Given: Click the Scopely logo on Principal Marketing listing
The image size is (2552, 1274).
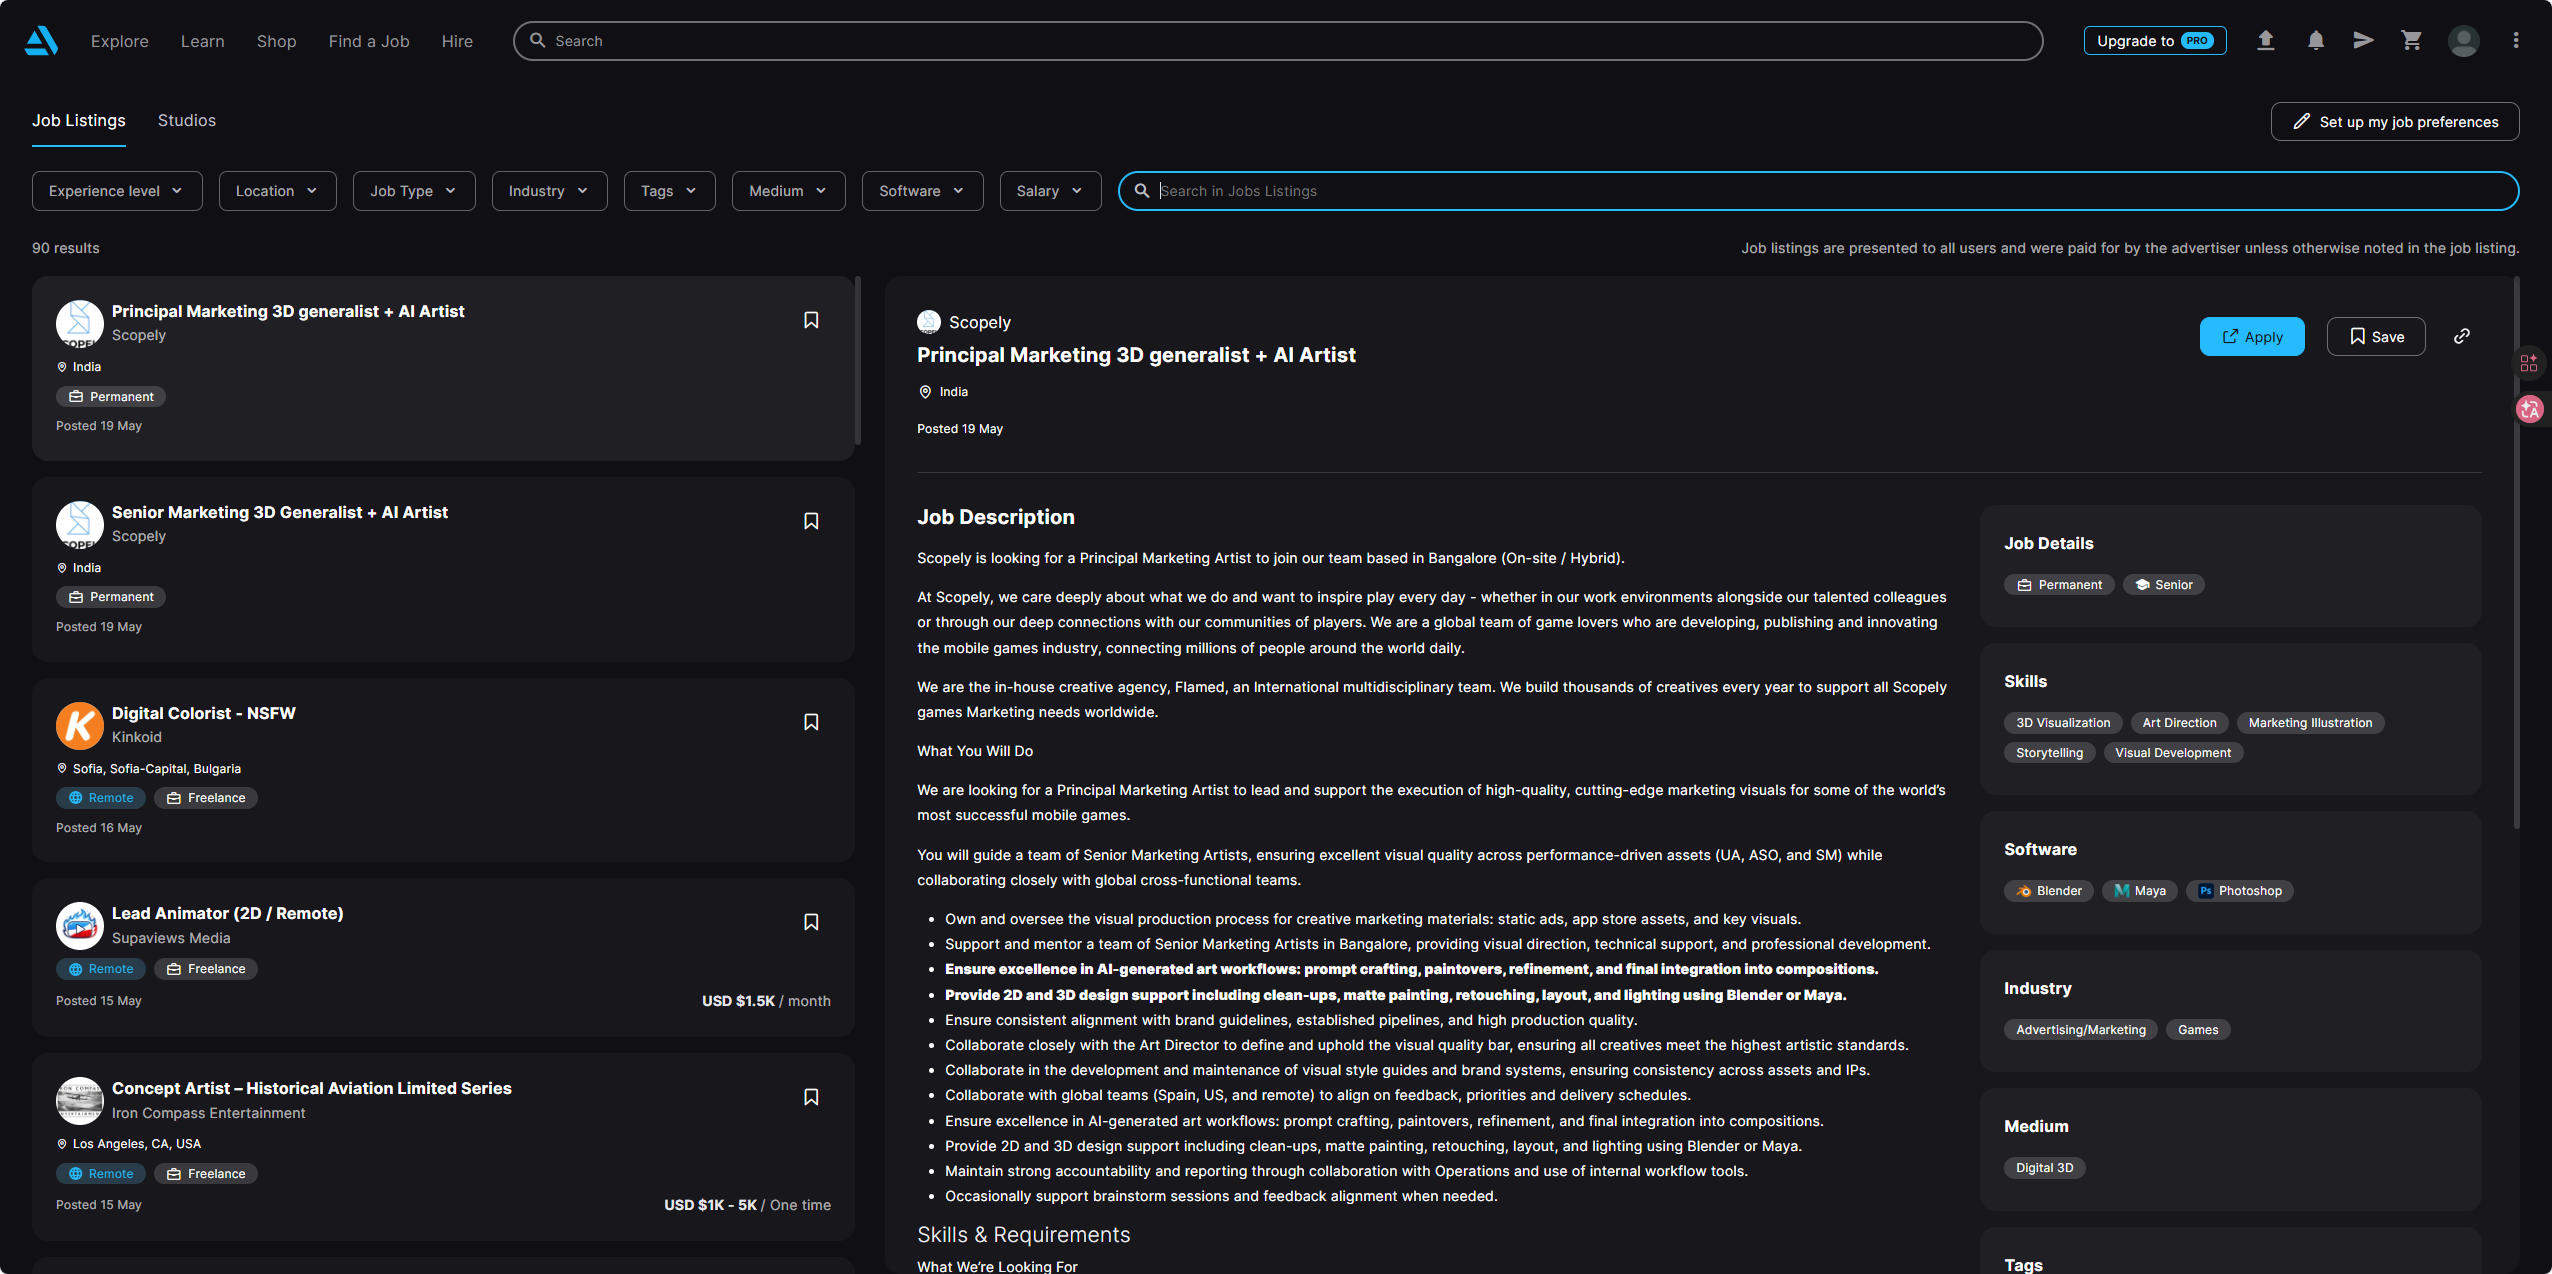Looking at the screenshot, I should click(80, 324).
